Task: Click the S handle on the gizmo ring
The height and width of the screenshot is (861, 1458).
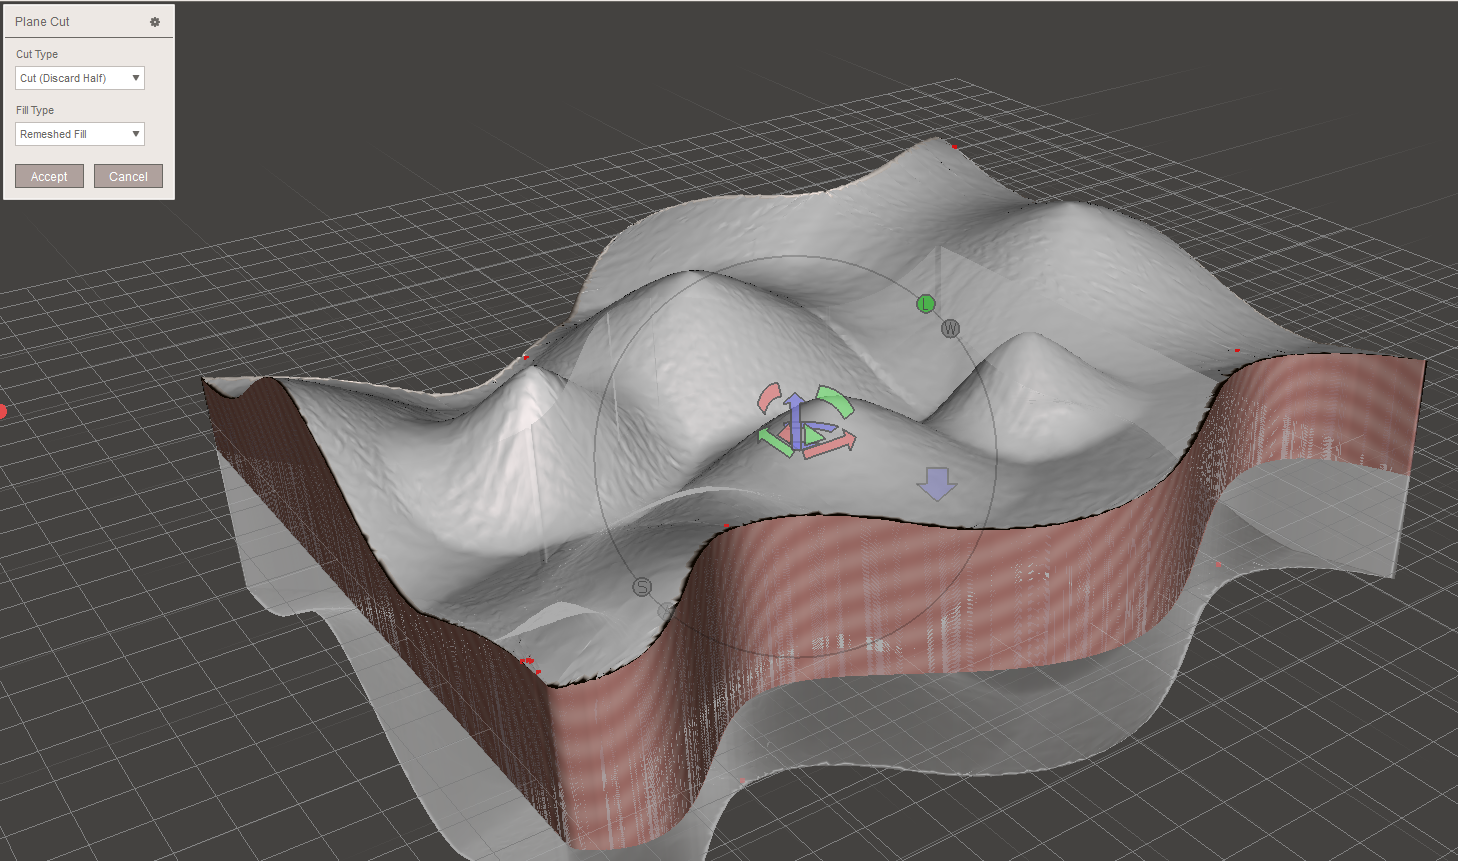Action: (x=642, y=587)
